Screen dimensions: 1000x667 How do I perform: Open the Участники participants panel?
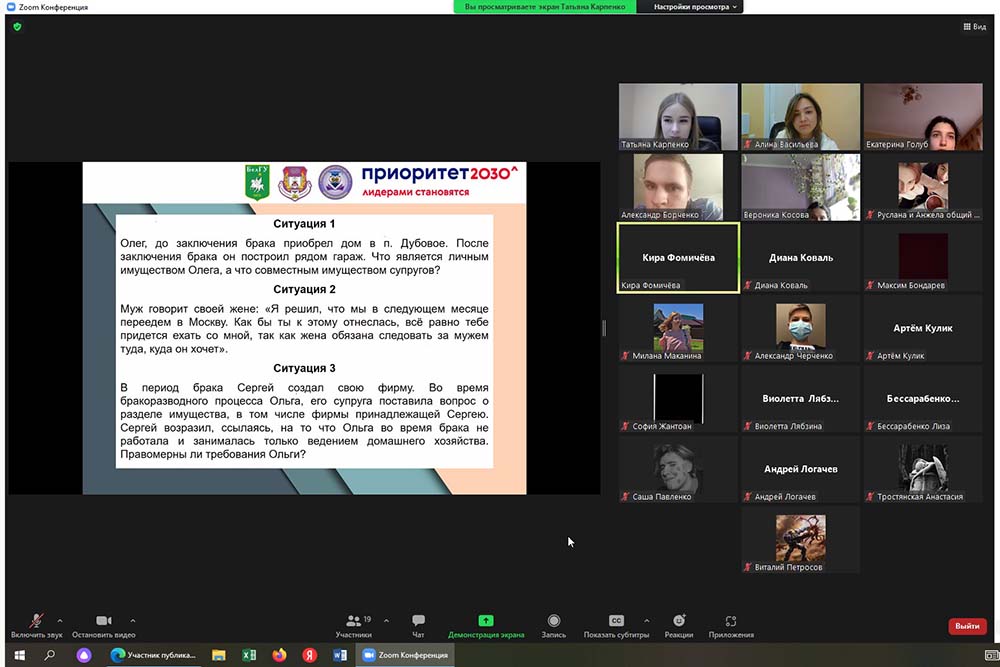coord(353,622)
